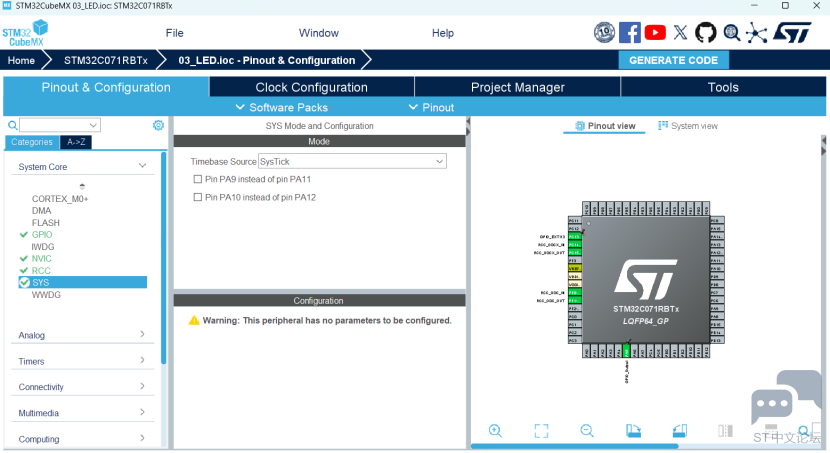Switch to the A->Z sorting tab
830x453 pixels.
point(76,142)
